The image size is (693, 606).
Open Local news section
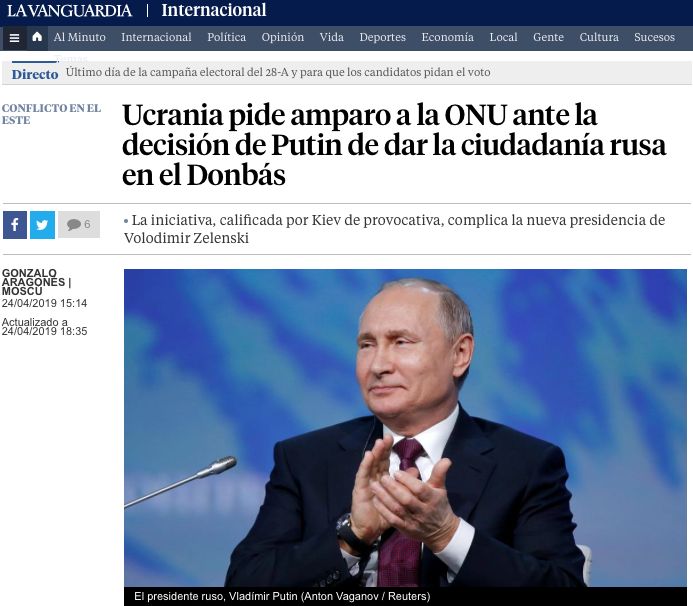pos(503,37)
